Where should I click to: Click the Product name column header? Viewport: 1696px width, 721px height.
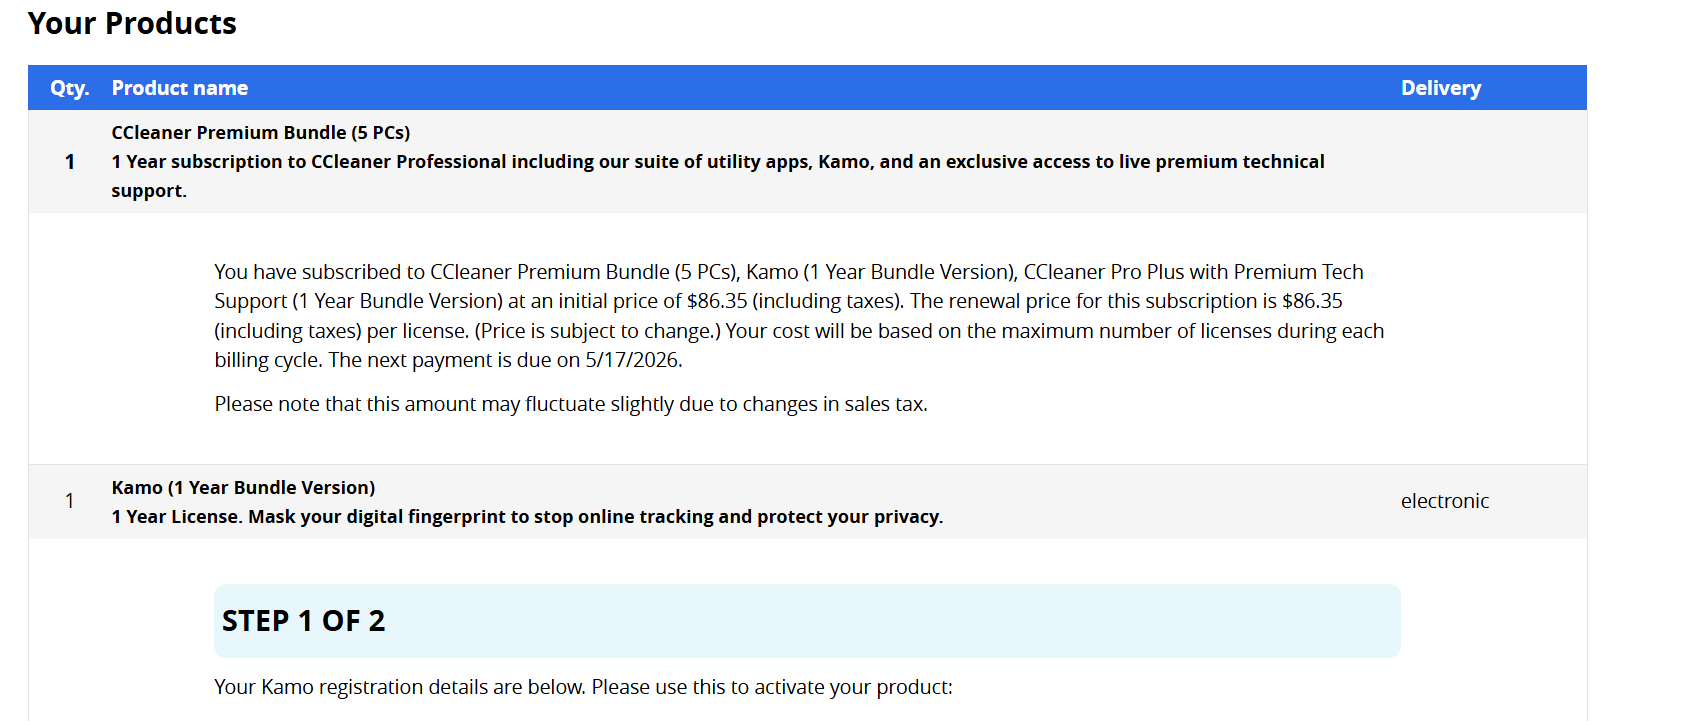pyautogui.click(x=180, y=88)
